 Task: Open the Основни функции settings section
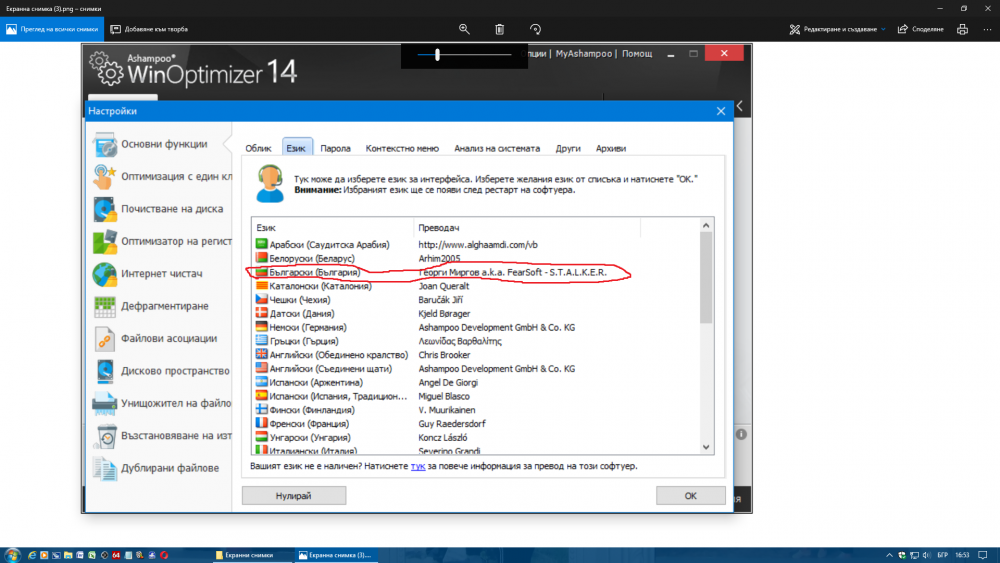[159, 144]
